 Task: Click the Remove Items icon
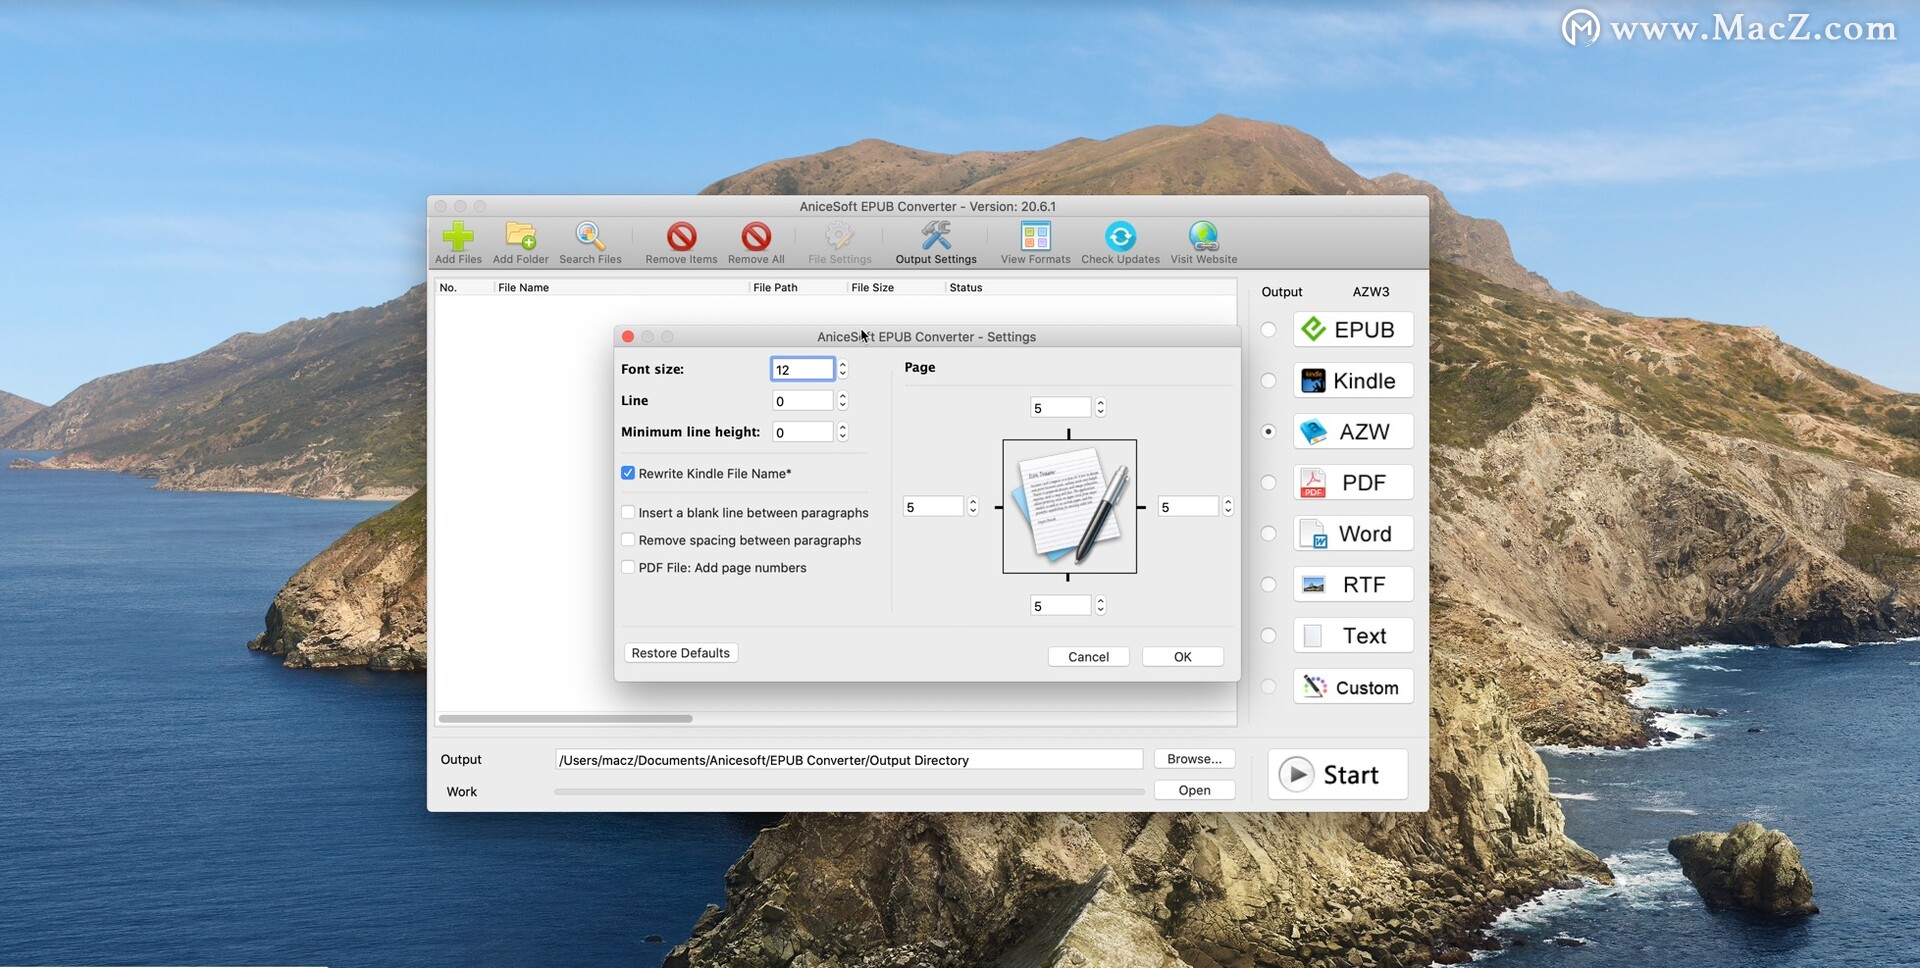[x=681, y=243]
